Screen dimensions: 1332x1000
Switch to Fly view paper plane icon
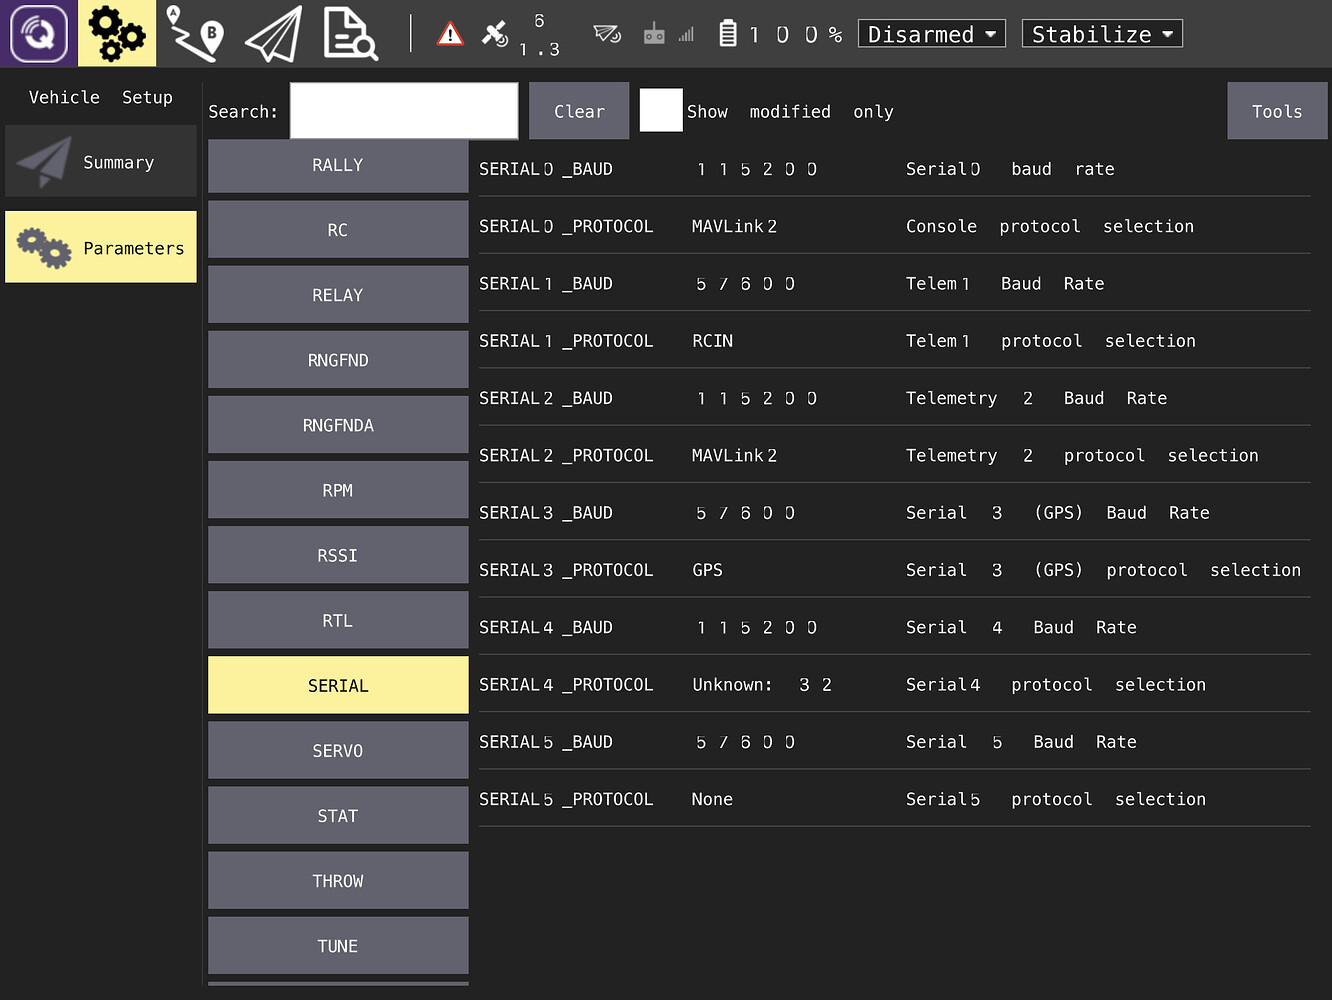(x=273, y=34)
